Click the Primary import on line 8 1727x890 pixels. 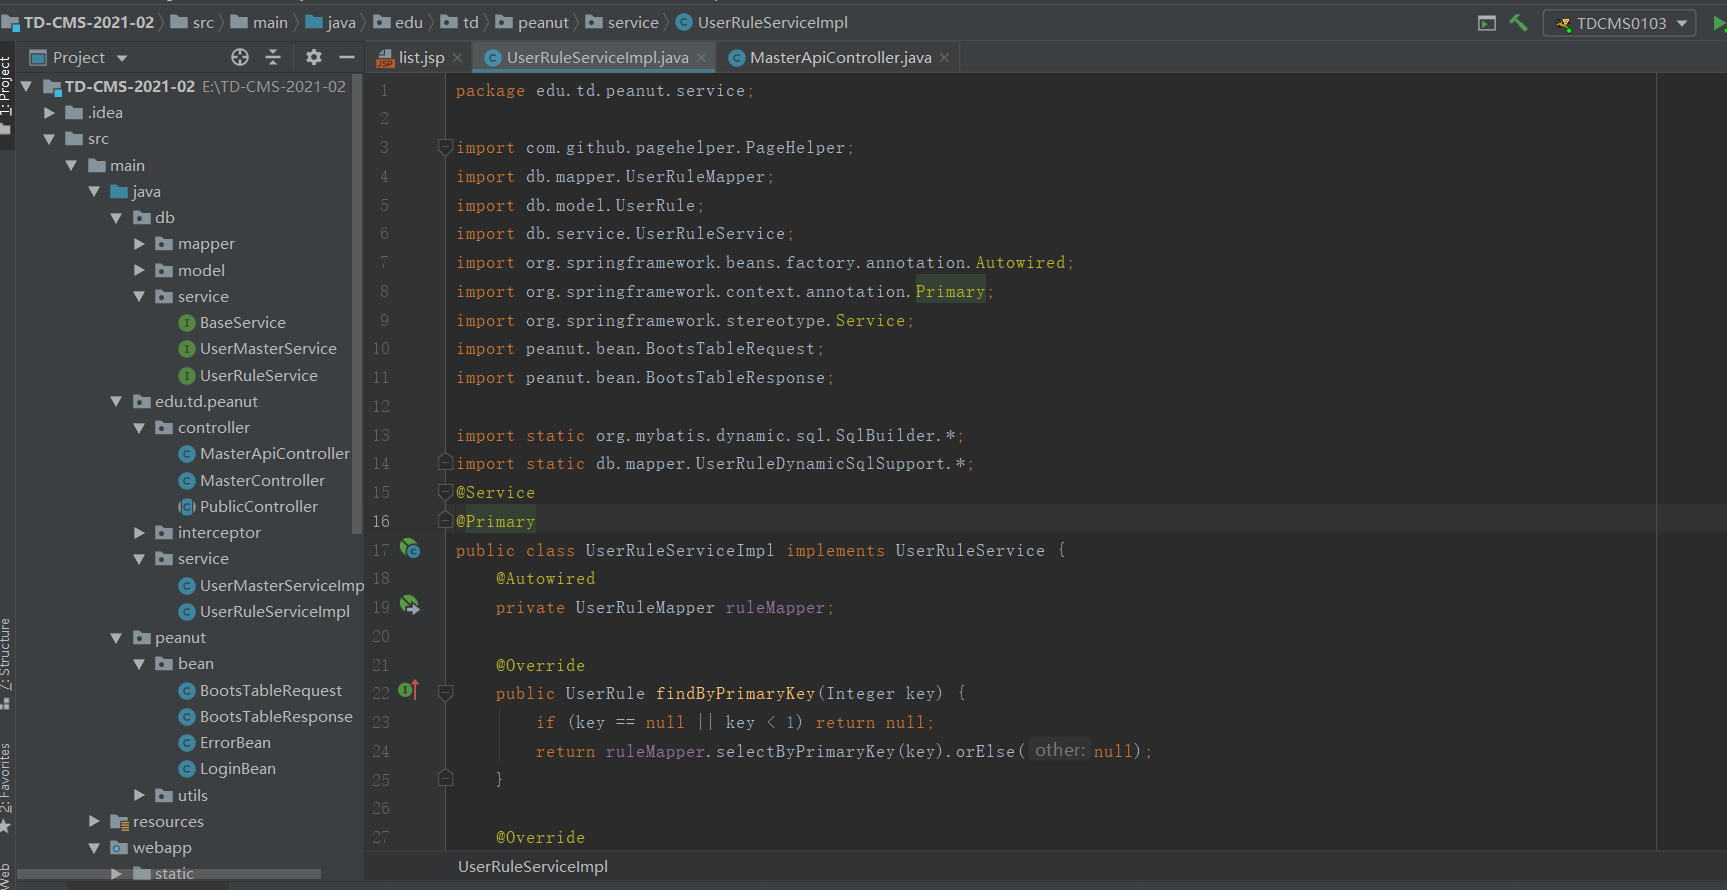click(950, 291)
